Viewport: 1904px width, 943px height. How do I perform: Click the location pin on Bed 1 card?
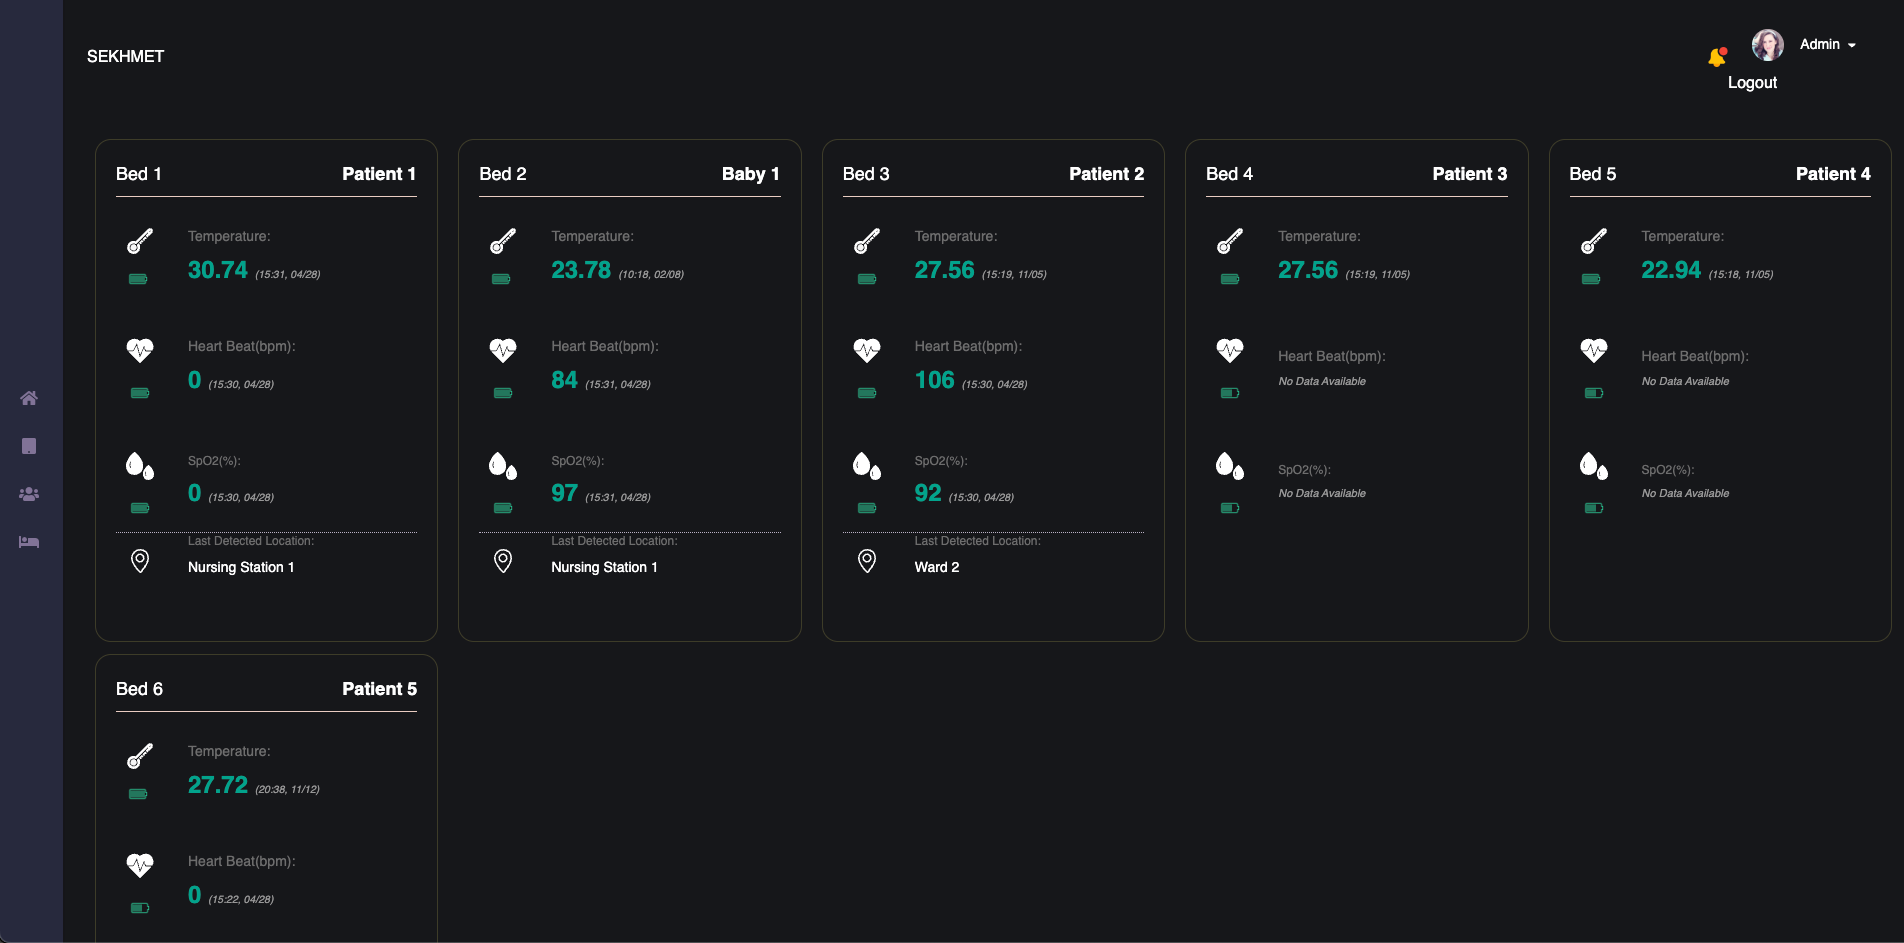tap(140, 561)
